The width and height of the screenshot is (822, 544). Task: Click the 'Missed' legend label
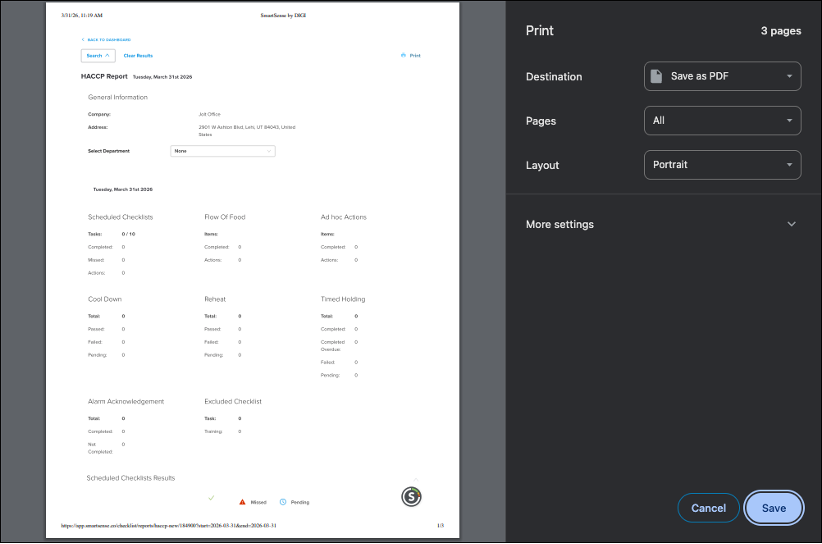coord(258,503)
